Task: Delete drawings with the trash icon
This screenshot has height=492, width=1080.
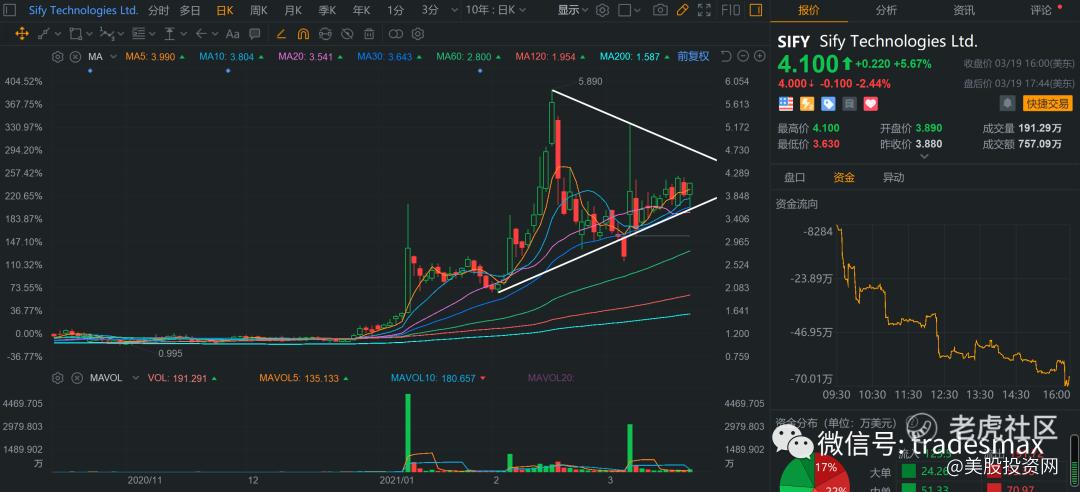Action: pyautogui.click(x=369, y=34)
